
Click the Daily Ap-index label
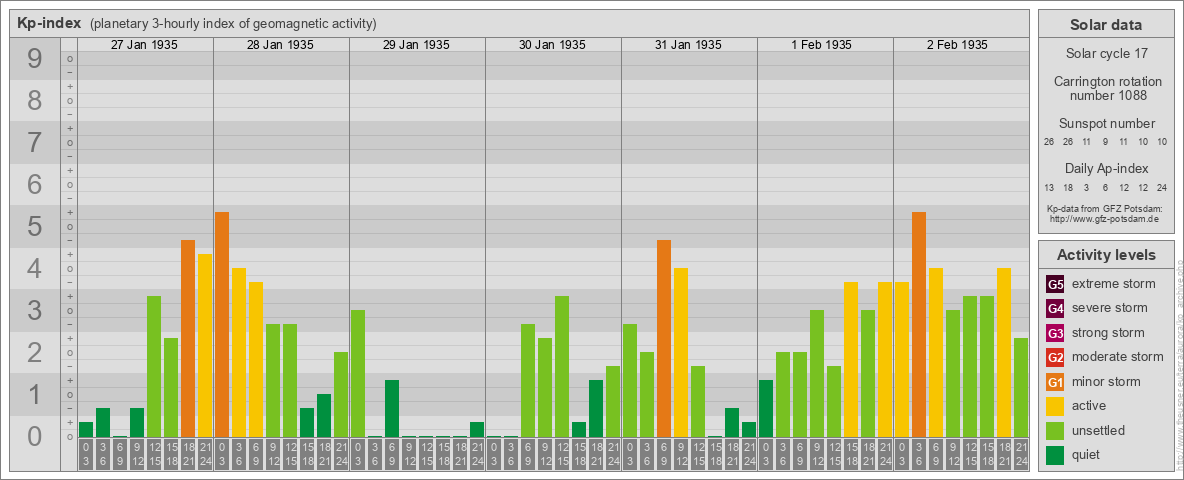point(1105,168)
